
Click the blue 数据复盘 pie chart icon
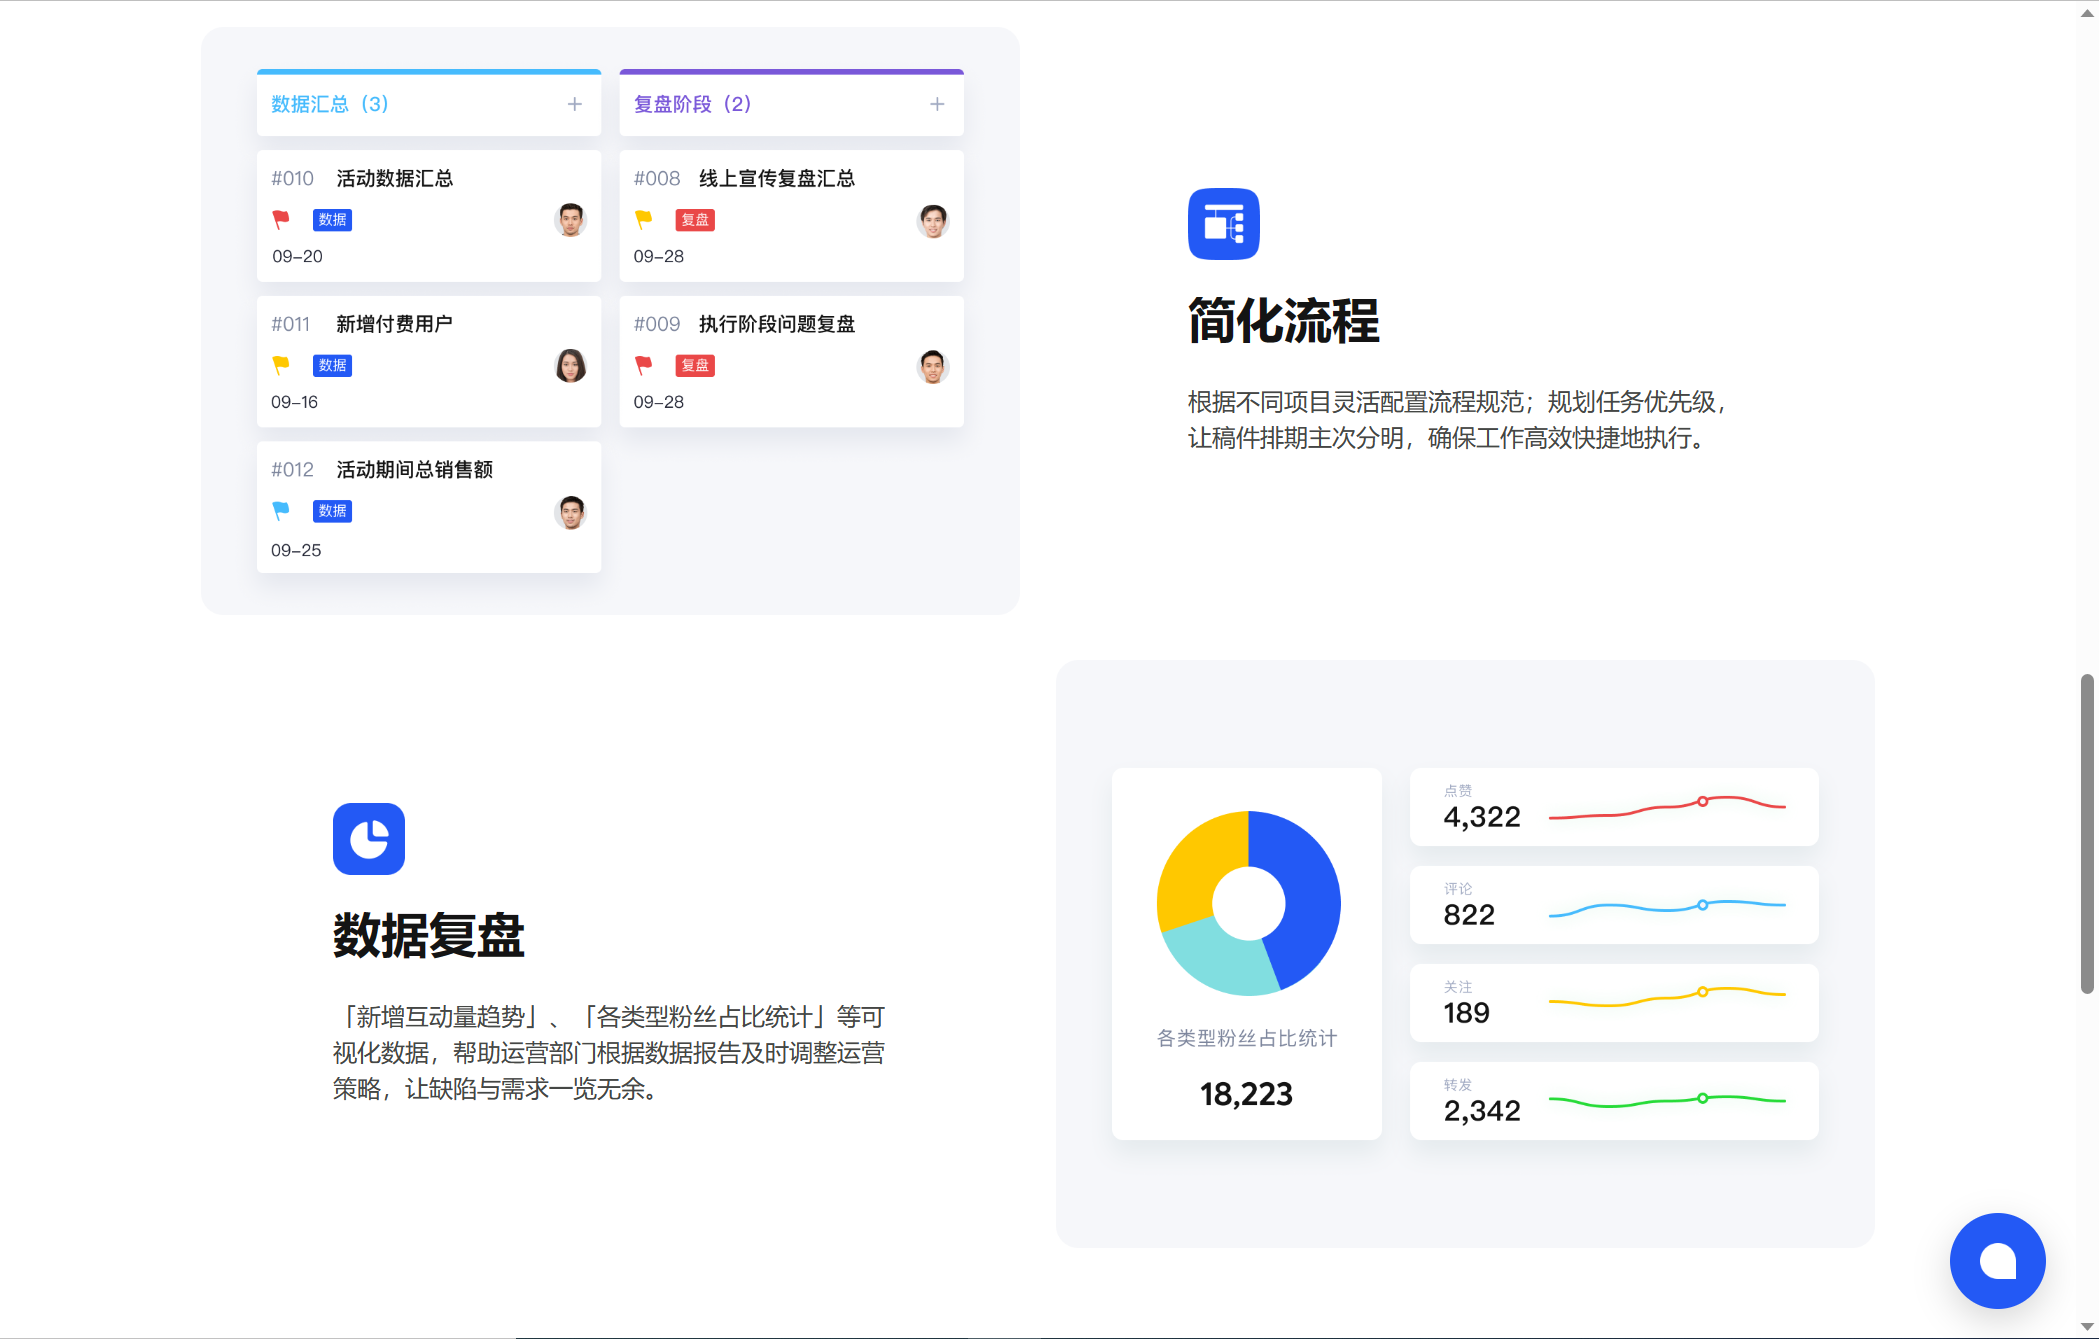(x=369, y=839)
